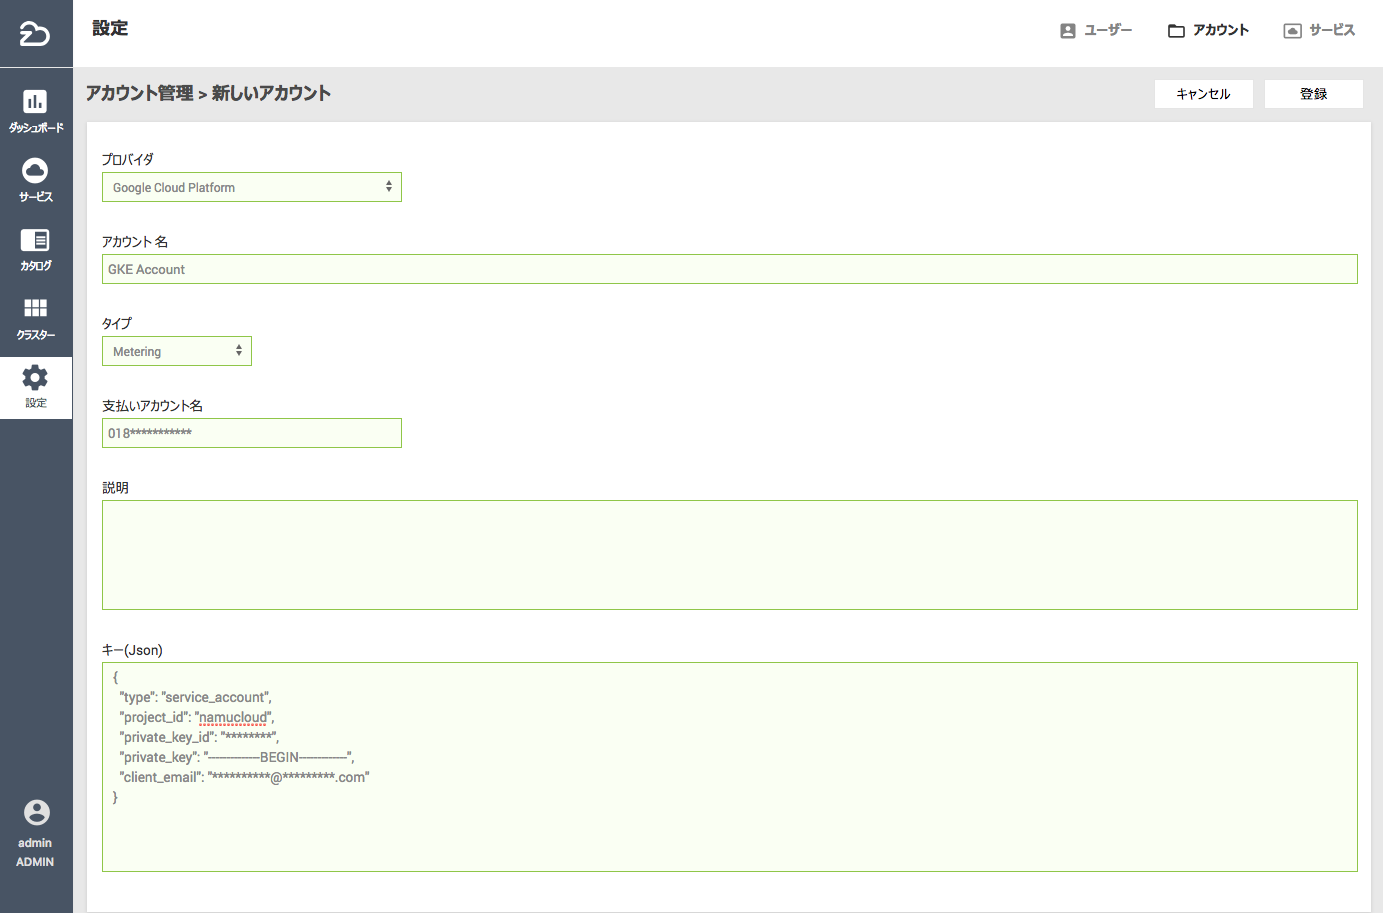Click the タイプ field label

click(x=117, y=323)
